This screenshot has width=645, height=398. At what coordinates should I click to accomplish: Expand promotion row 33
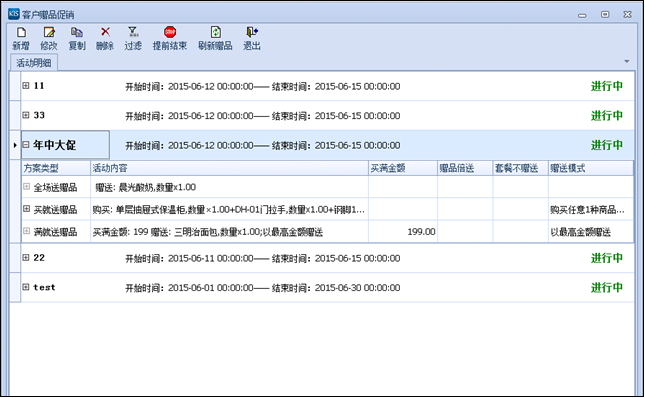tap(26, 115)
